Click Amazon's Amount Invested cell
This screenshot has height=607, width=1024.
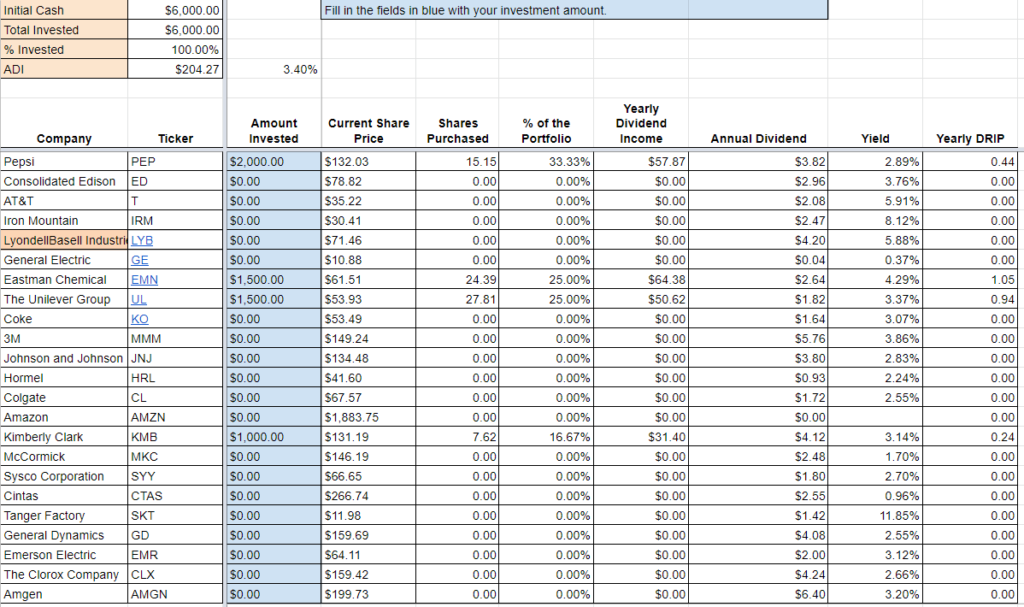click(x=274, y=417)
